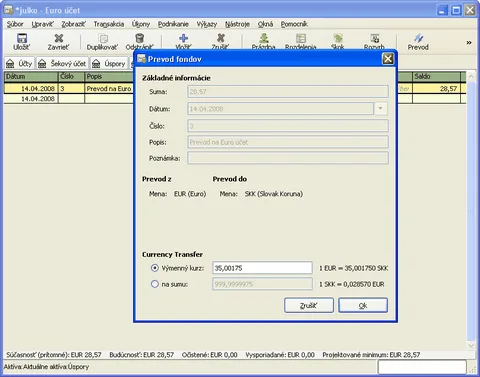Click the 'Projektované minimum: EUR 28,57' status
Screen dimensions: 480x377
371,355
